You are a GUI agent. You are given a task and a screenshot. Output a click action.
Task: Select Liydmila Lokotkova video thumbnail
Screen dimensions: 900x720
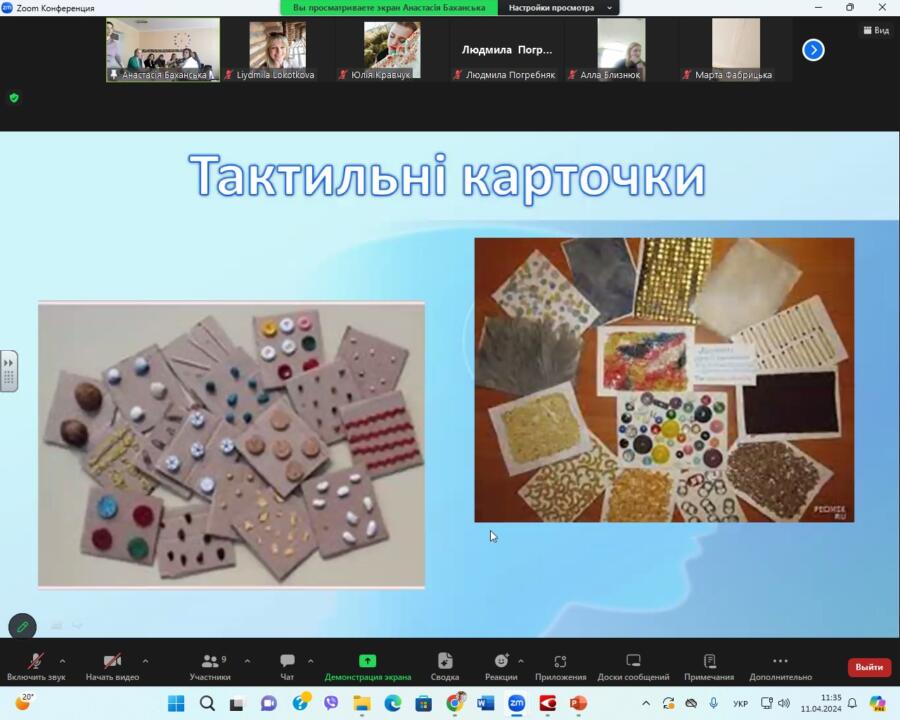tap(277, 50)
